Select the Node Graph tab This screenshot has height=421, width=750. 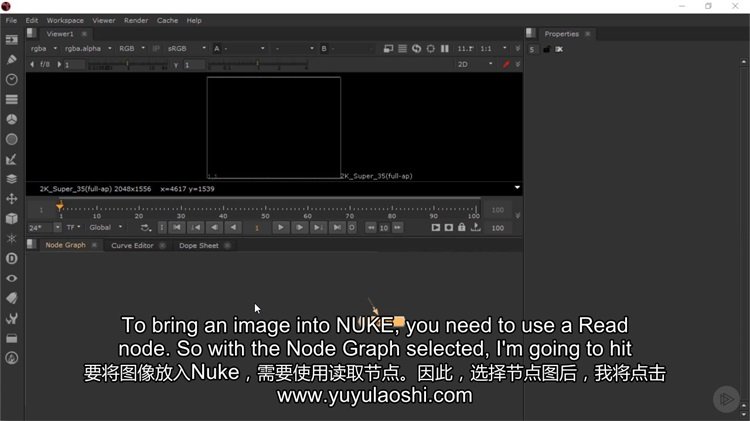point(66,245)
